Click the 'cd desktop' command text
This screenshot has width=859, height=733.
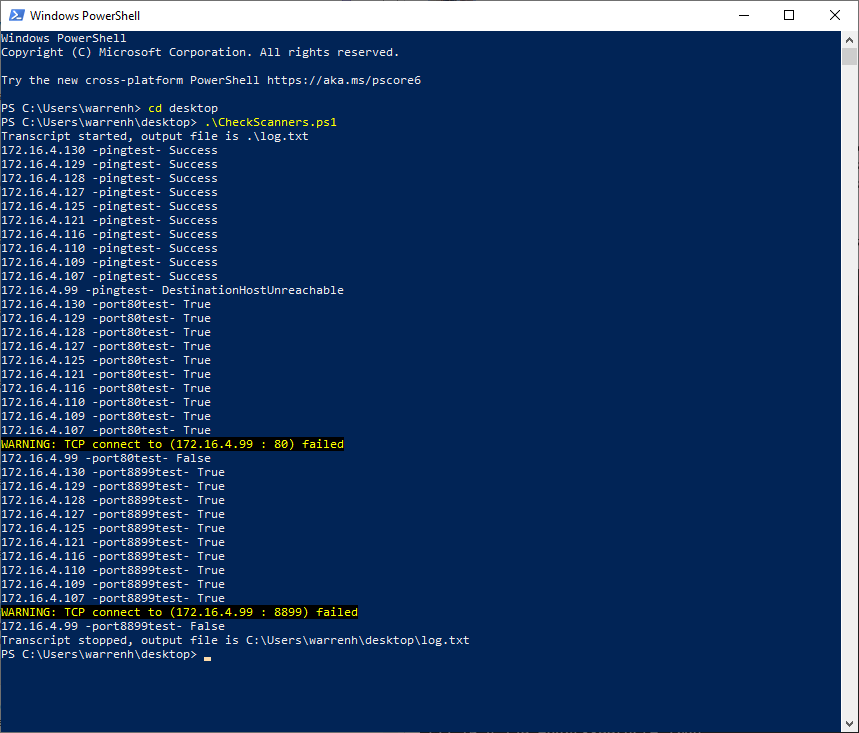tap(183, 108)
